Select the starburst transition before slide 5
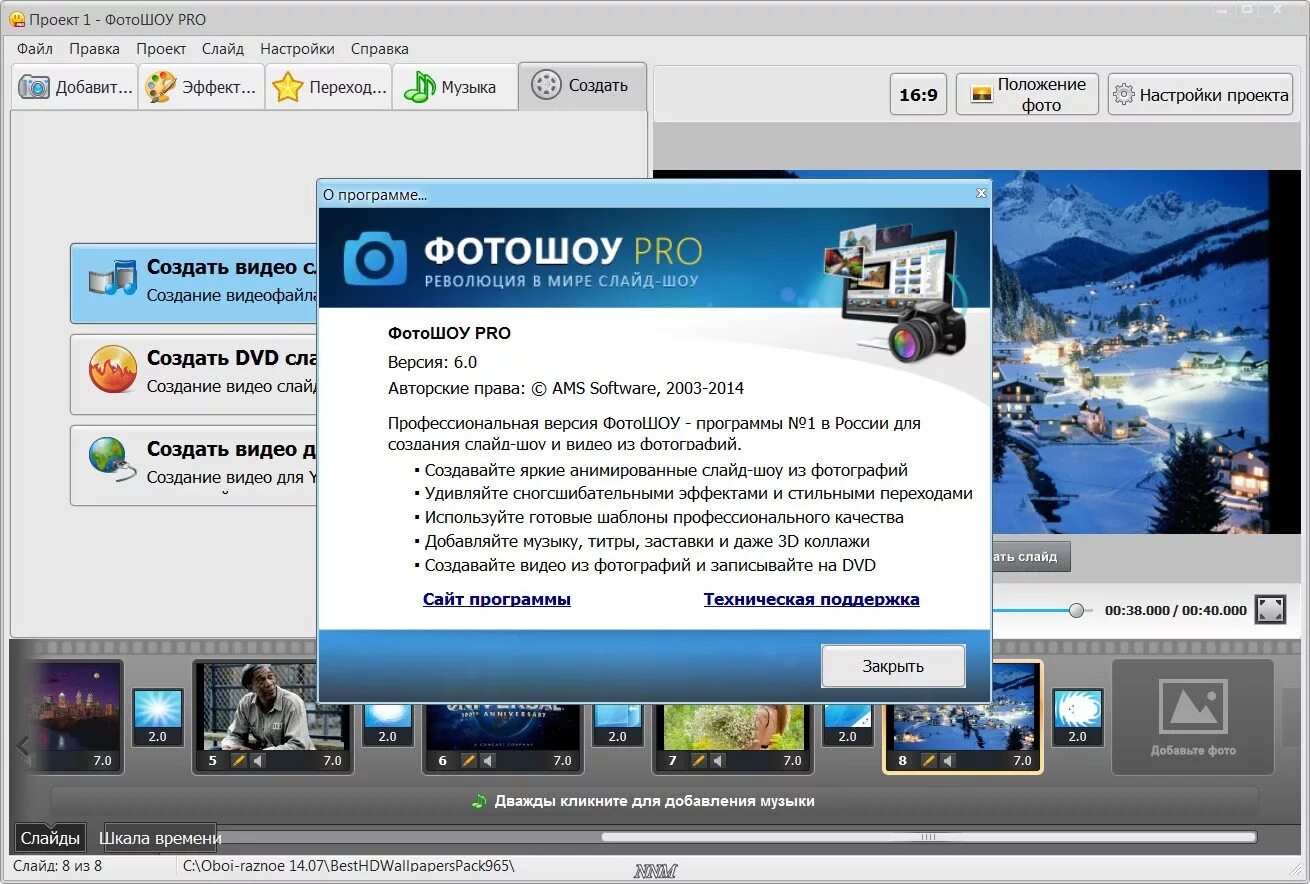The width and height of the screenshot is (1310, 884). [158, 708]
